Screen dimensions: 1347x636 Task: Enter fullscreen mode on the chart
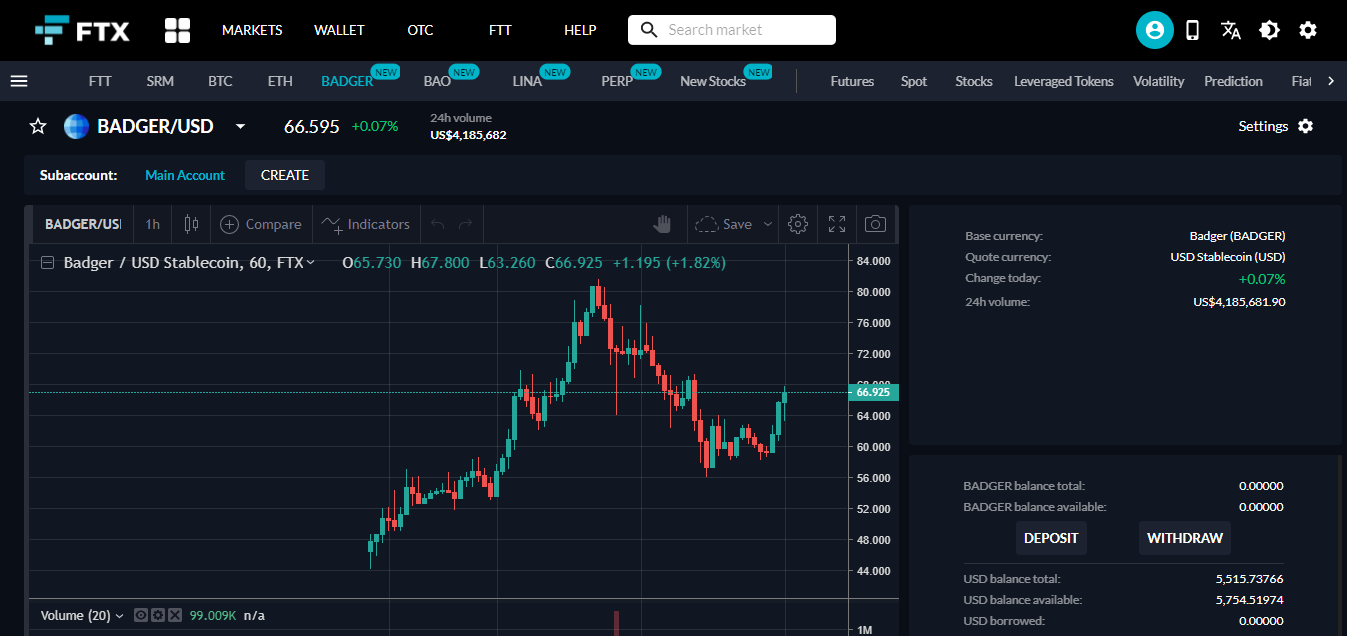tap(837, 224)
